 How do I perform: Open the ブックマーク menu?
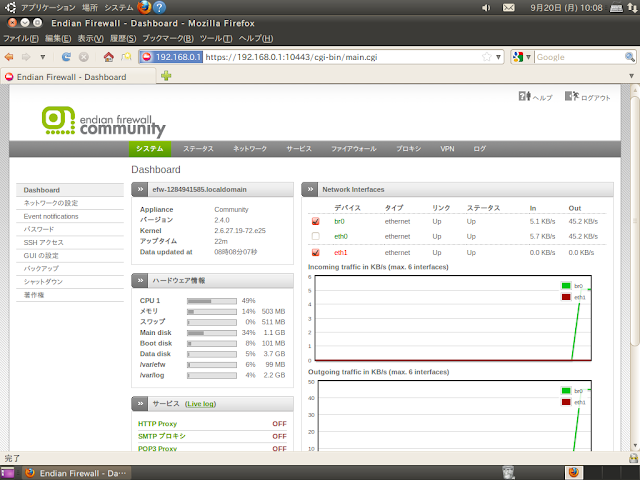click(168, 38)
